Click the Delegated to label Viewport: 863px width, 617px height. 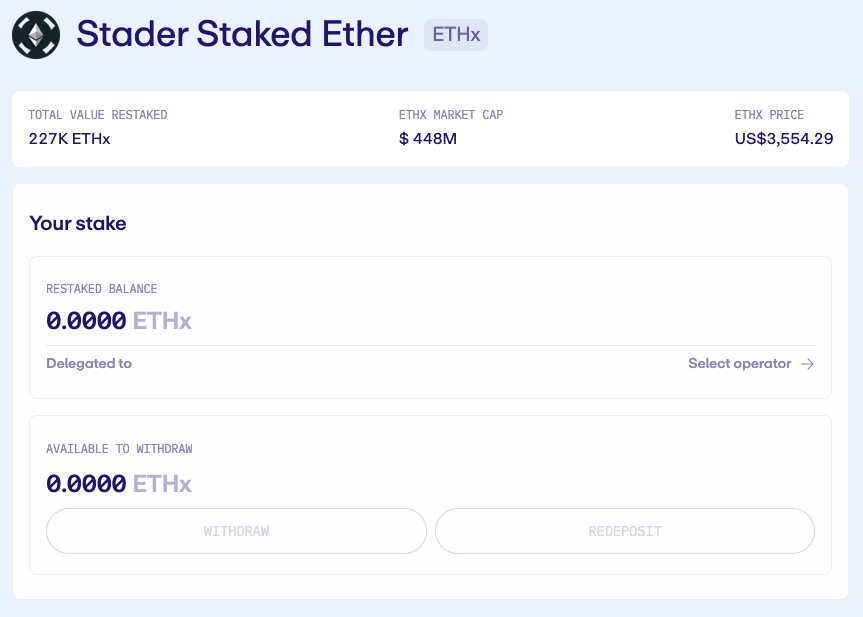click(89, 364)
